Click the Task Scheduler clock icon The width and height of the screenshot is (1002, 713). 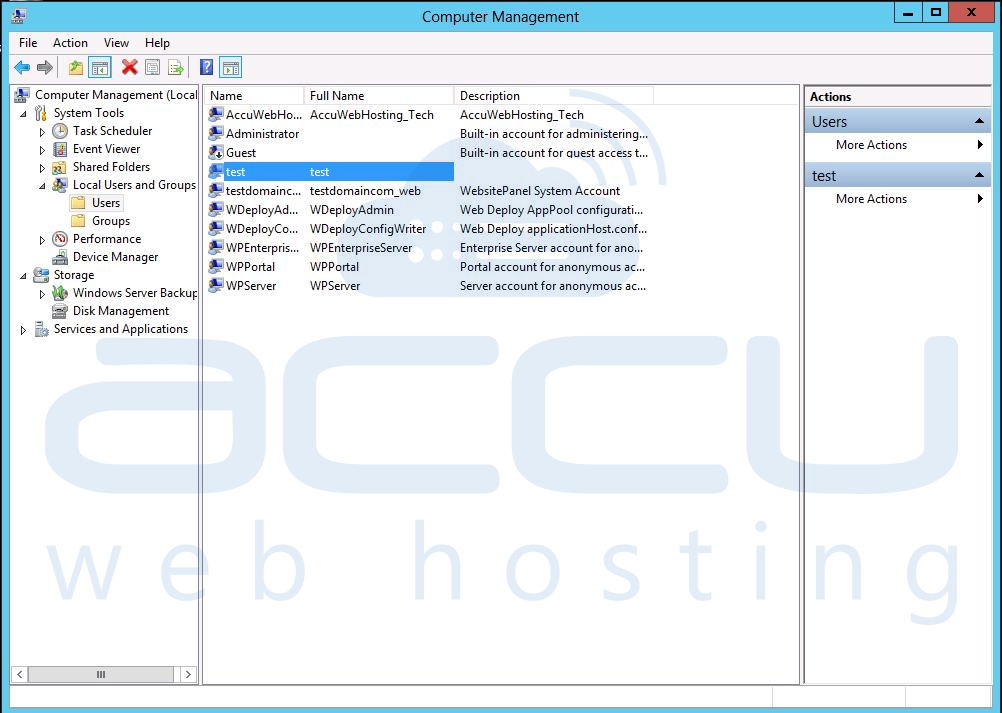tap(60, 131)
